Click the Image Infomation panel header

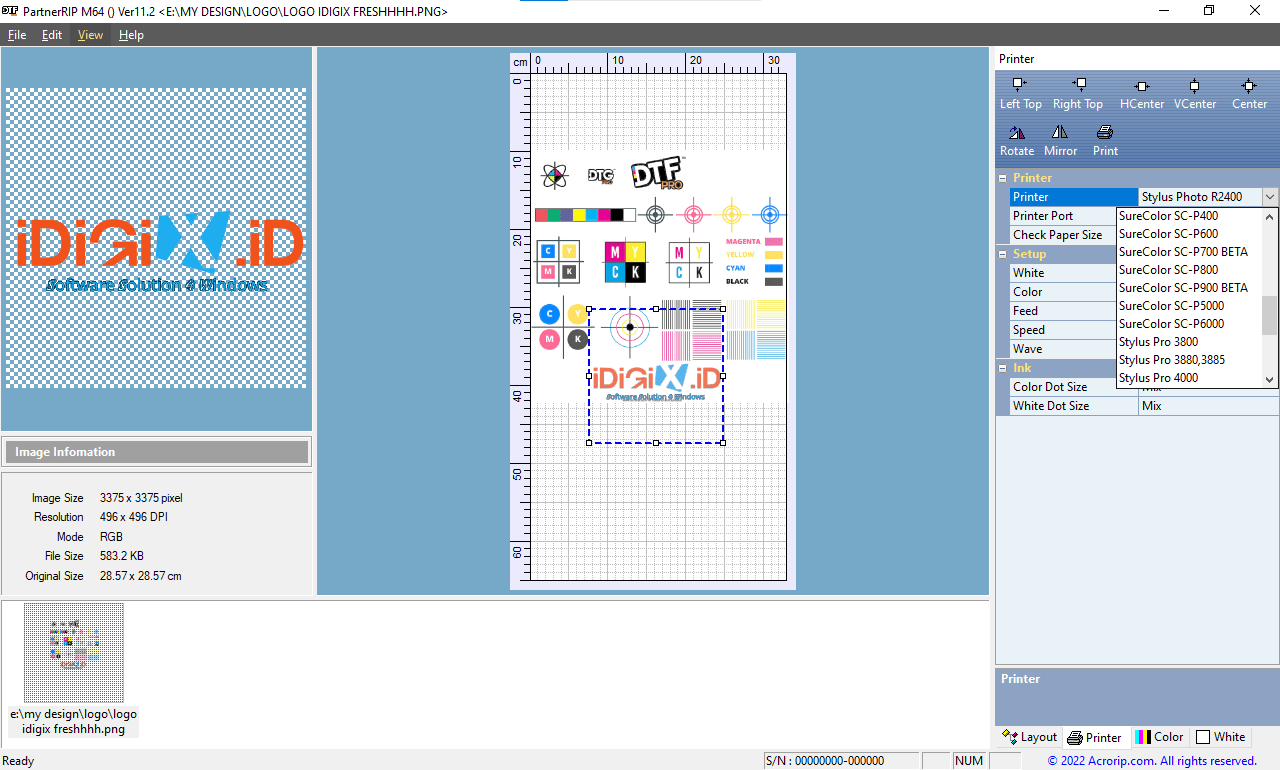pyautogui.click(x=157, y=452)
